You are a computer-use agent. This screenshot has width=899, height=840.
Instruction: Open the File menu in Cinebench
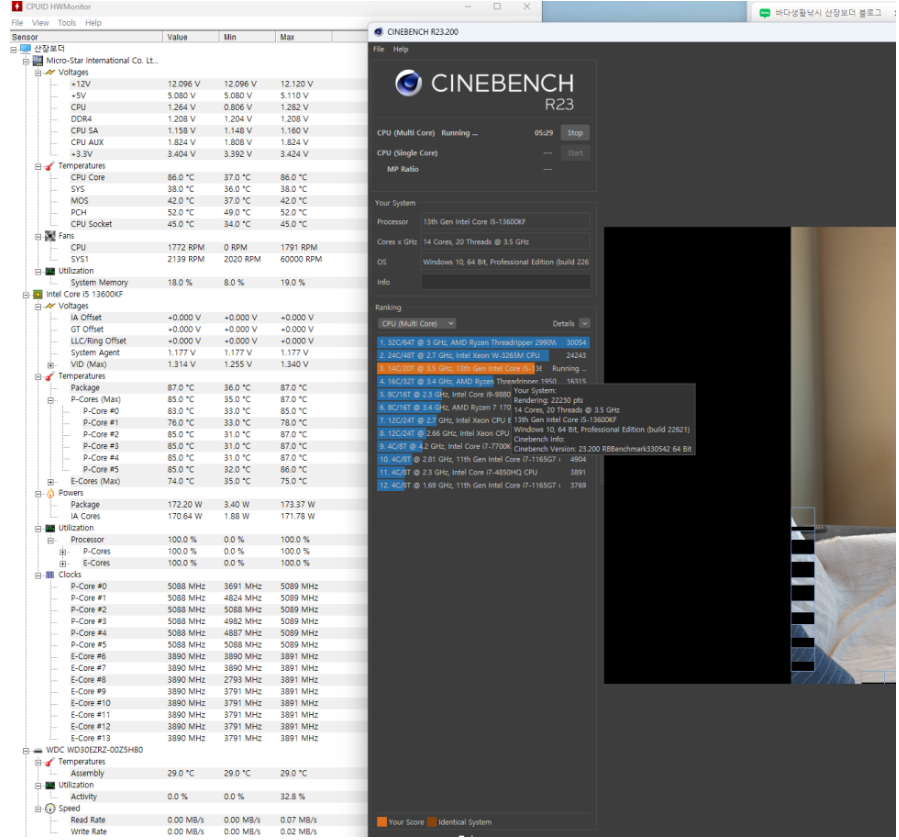378,49
